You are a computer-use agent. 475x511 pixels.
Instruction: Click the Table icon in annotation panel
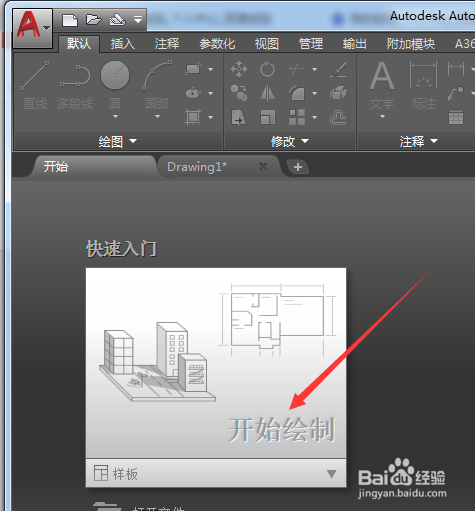point(456,117)
